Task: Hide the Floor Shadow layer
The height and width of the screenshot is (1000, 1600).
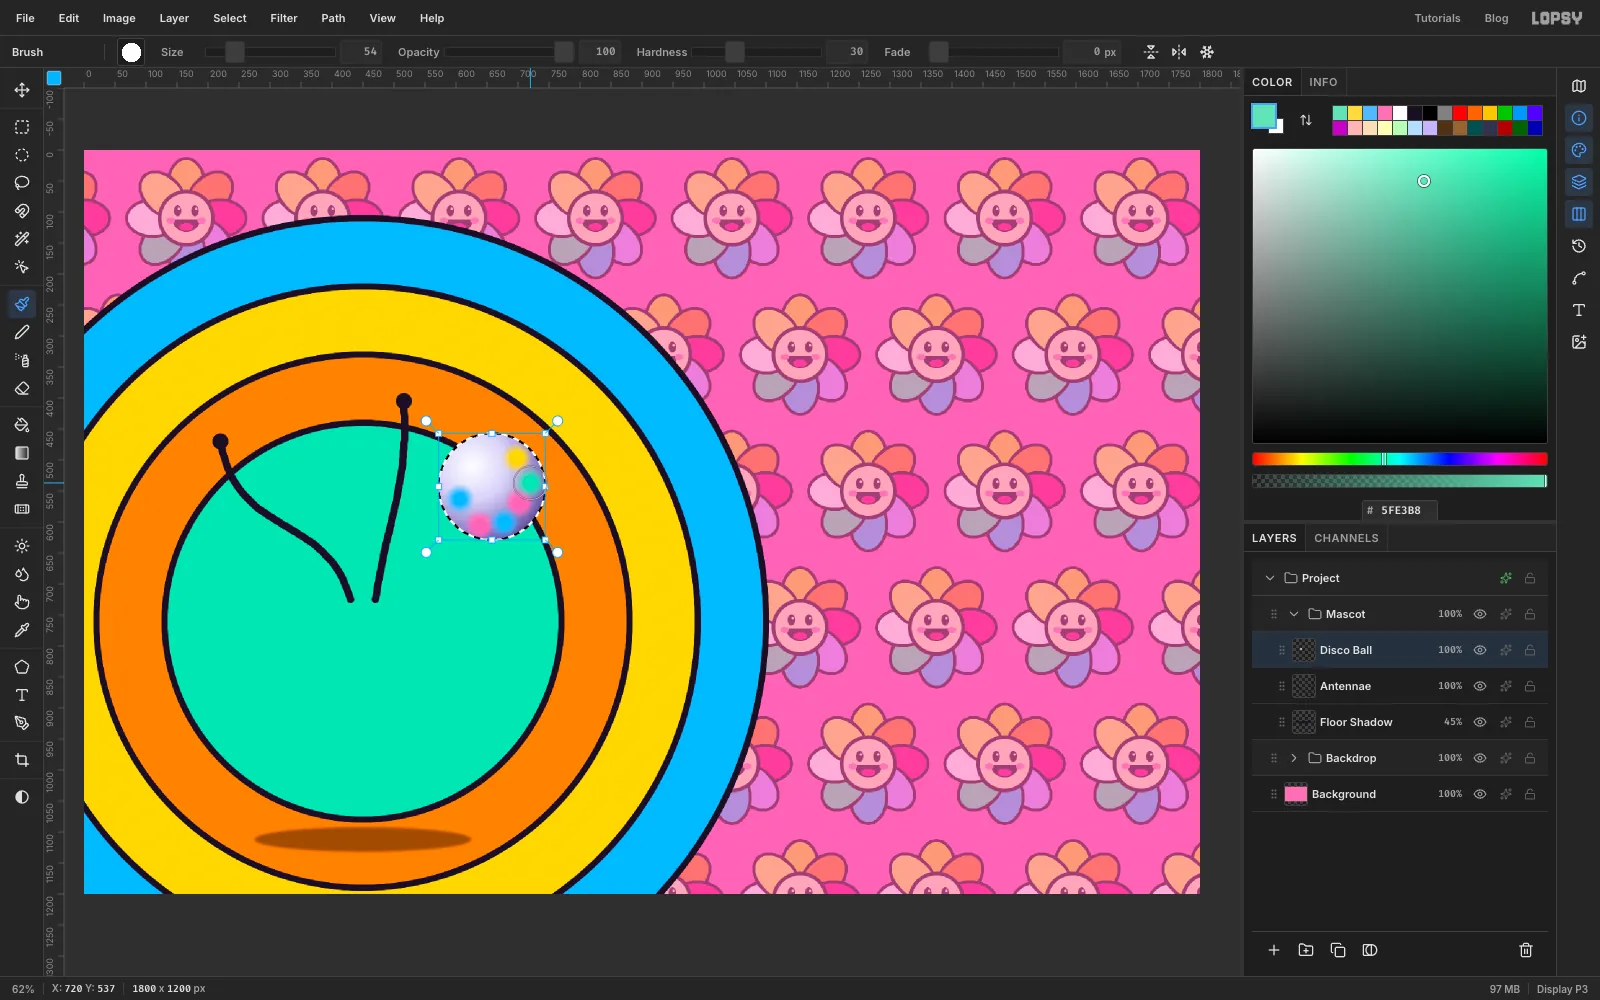Action: (x=1480, y=722)
